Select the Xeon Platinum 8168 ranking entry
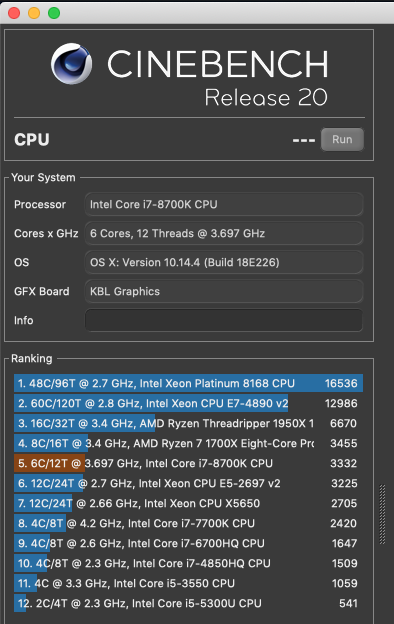Screen dimensions: 394x624 point(188,383)
